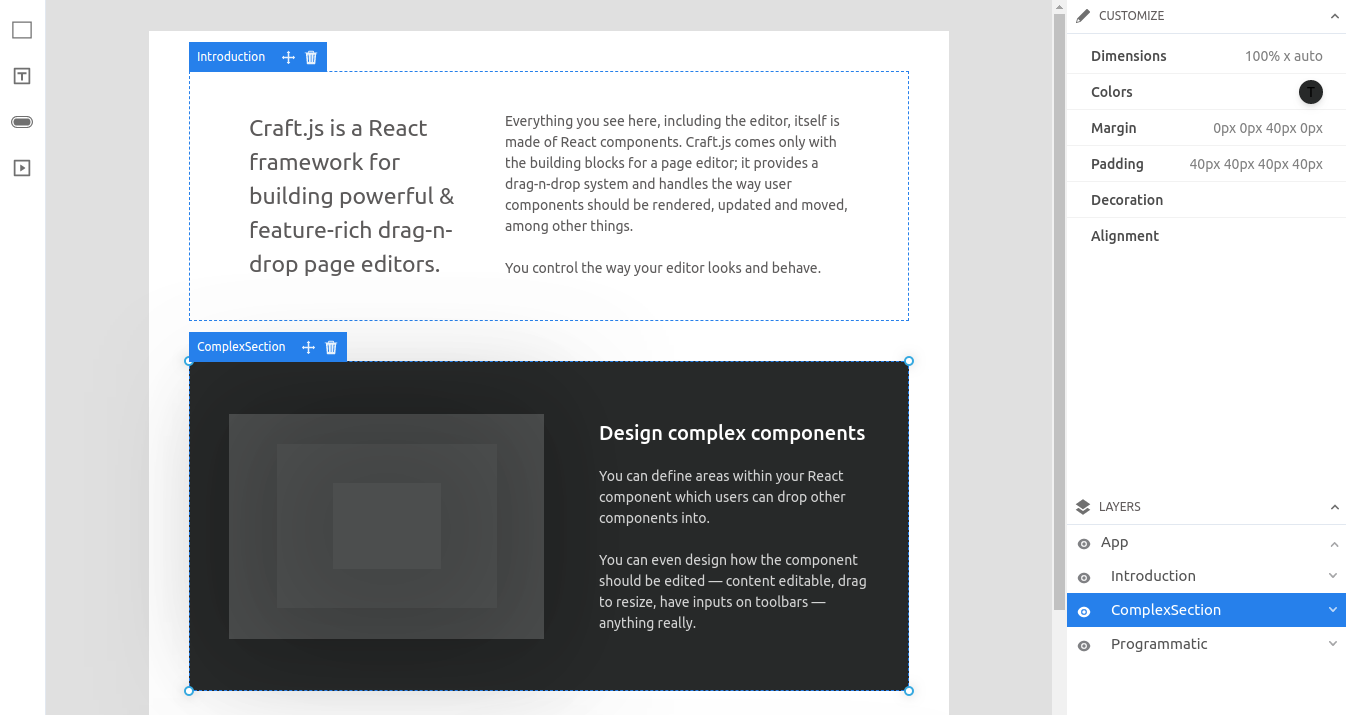Expand the Programmatic layer children
The width and height of the screenshot is (1346, 715).
1332,644
